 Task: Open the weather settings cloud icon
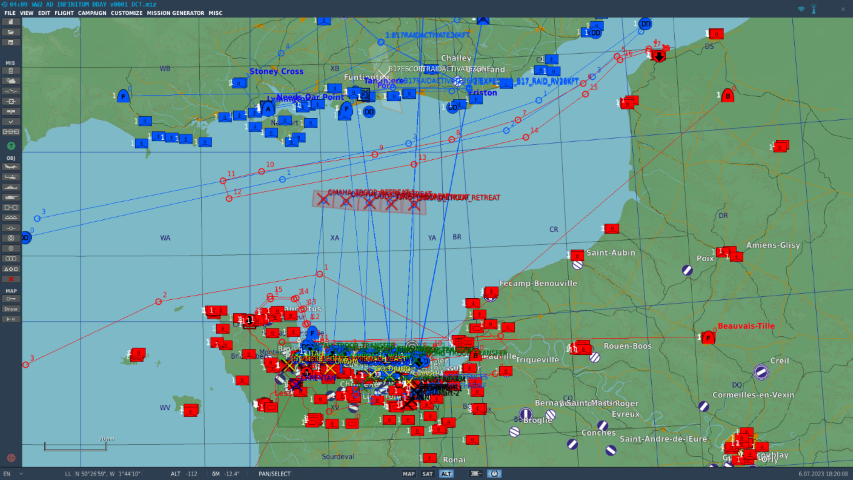11,81
